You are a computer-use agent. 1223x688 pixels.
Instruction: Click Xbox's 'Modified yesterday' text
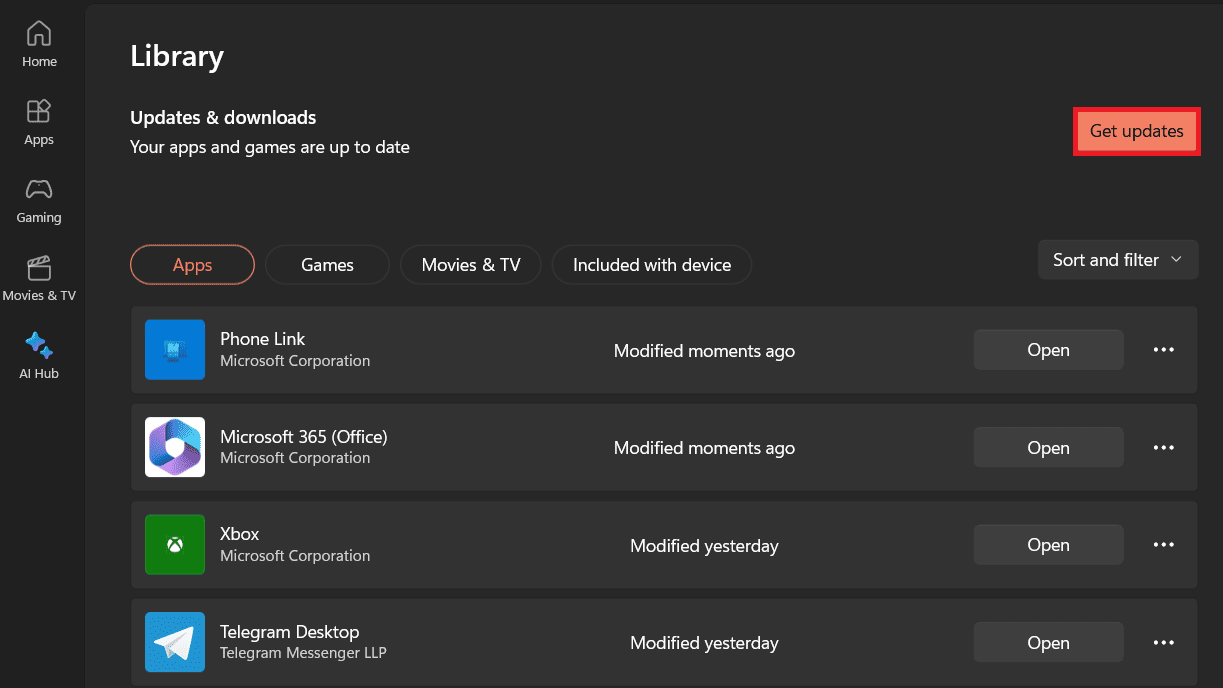(x=705, y=546)
